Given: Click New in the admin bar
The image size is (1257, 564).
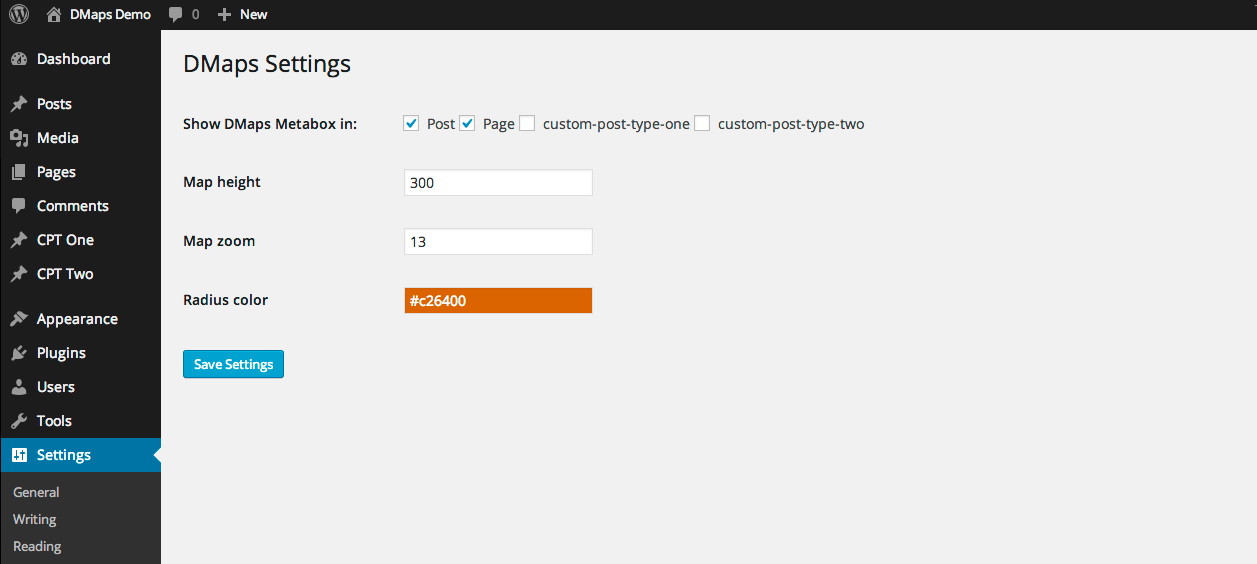Looking at the screenshot, I should pos(254,15).
